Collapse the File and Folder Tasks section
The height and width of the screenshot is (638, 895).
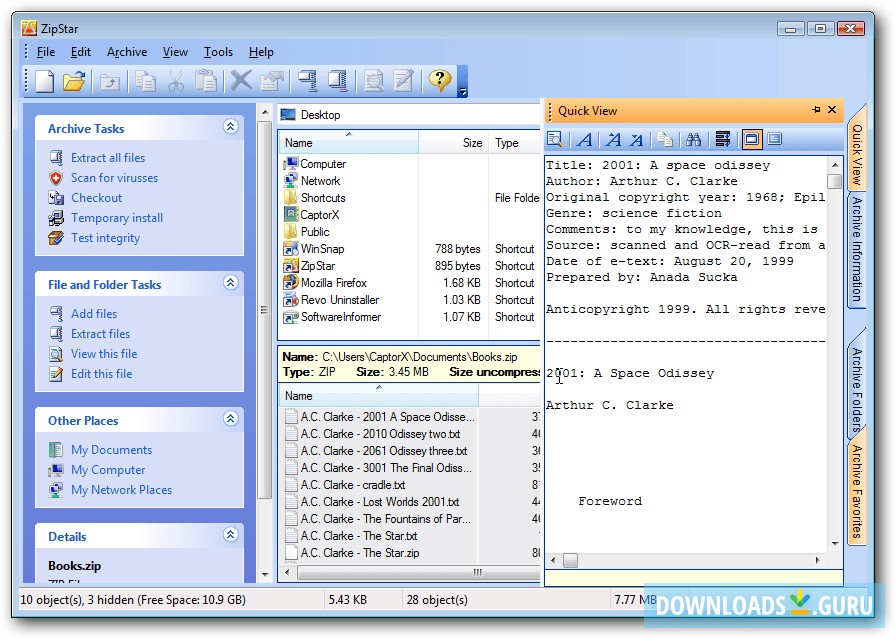(x=231, y=284)
